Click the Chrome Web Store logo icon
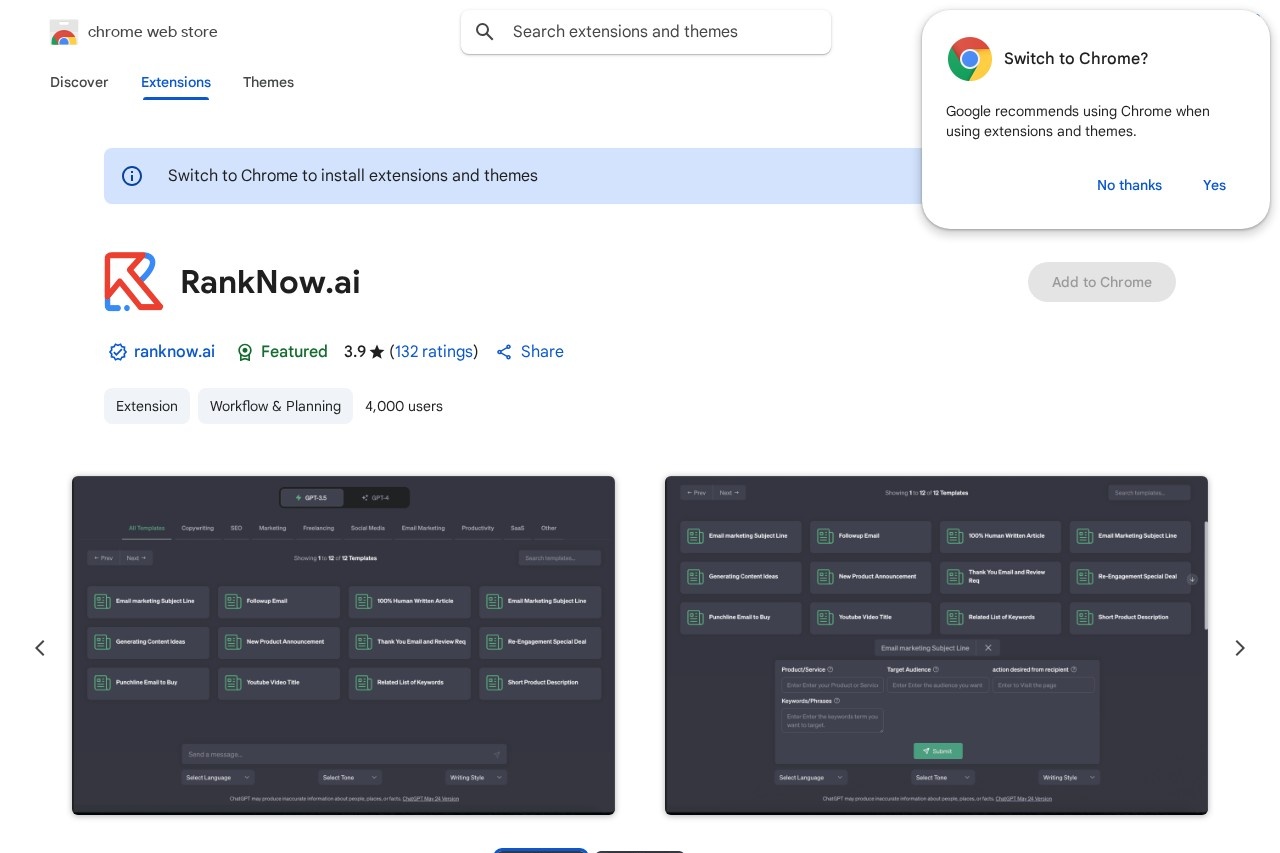The height and width of the screenshot is (853, 1280). [64, 32]
